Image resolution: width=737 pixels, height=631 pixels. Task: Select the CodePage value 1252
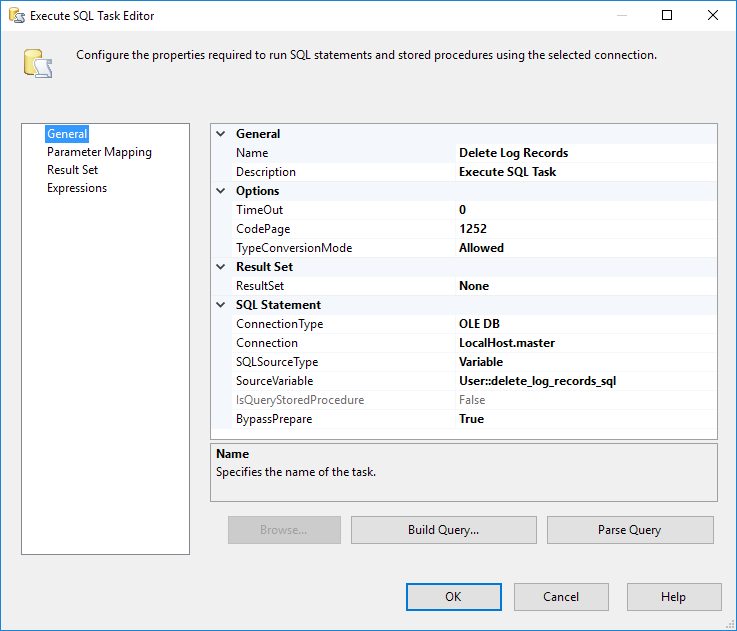pyautogui.click(x=586, y=229)
